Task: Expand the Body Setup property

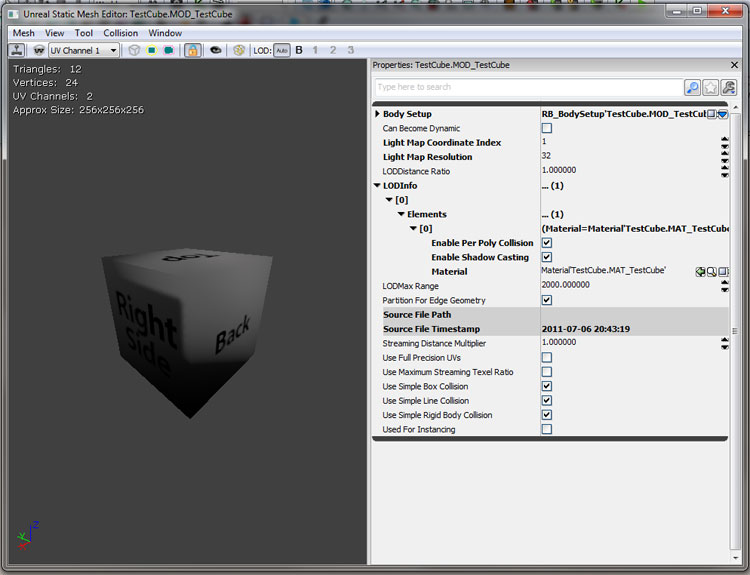Action: tap(377, 114)
